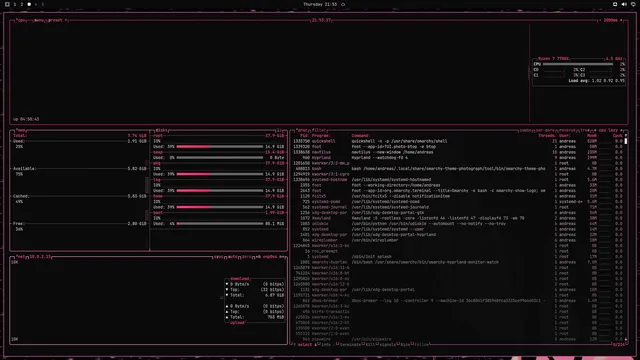The width and height of the screenshot is (640, 360).
Task: Click the Thursday 21:53 clock
Action: (320, 4)
